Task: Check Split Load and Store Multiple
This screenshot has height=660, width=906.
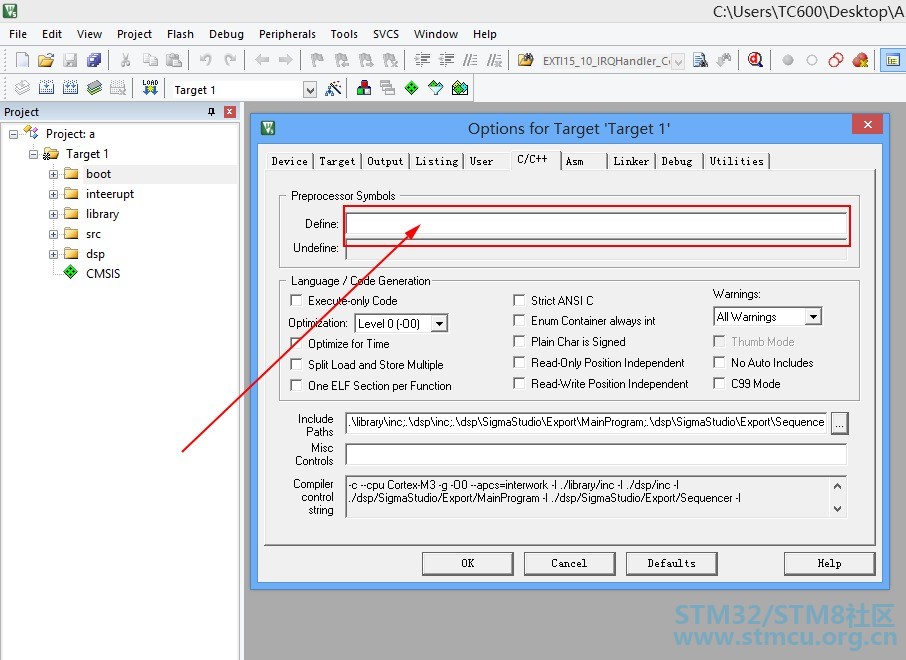Action: click(x=296, y=364)
